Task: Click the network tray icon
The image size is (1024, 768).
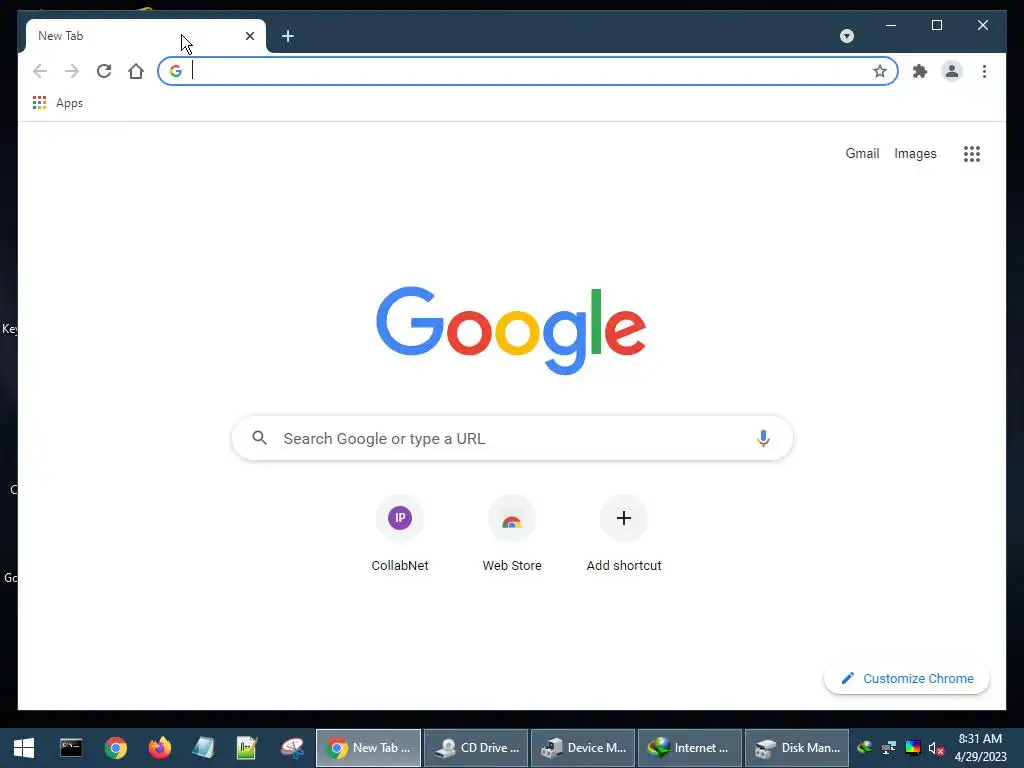Action: tap(888, 748)
